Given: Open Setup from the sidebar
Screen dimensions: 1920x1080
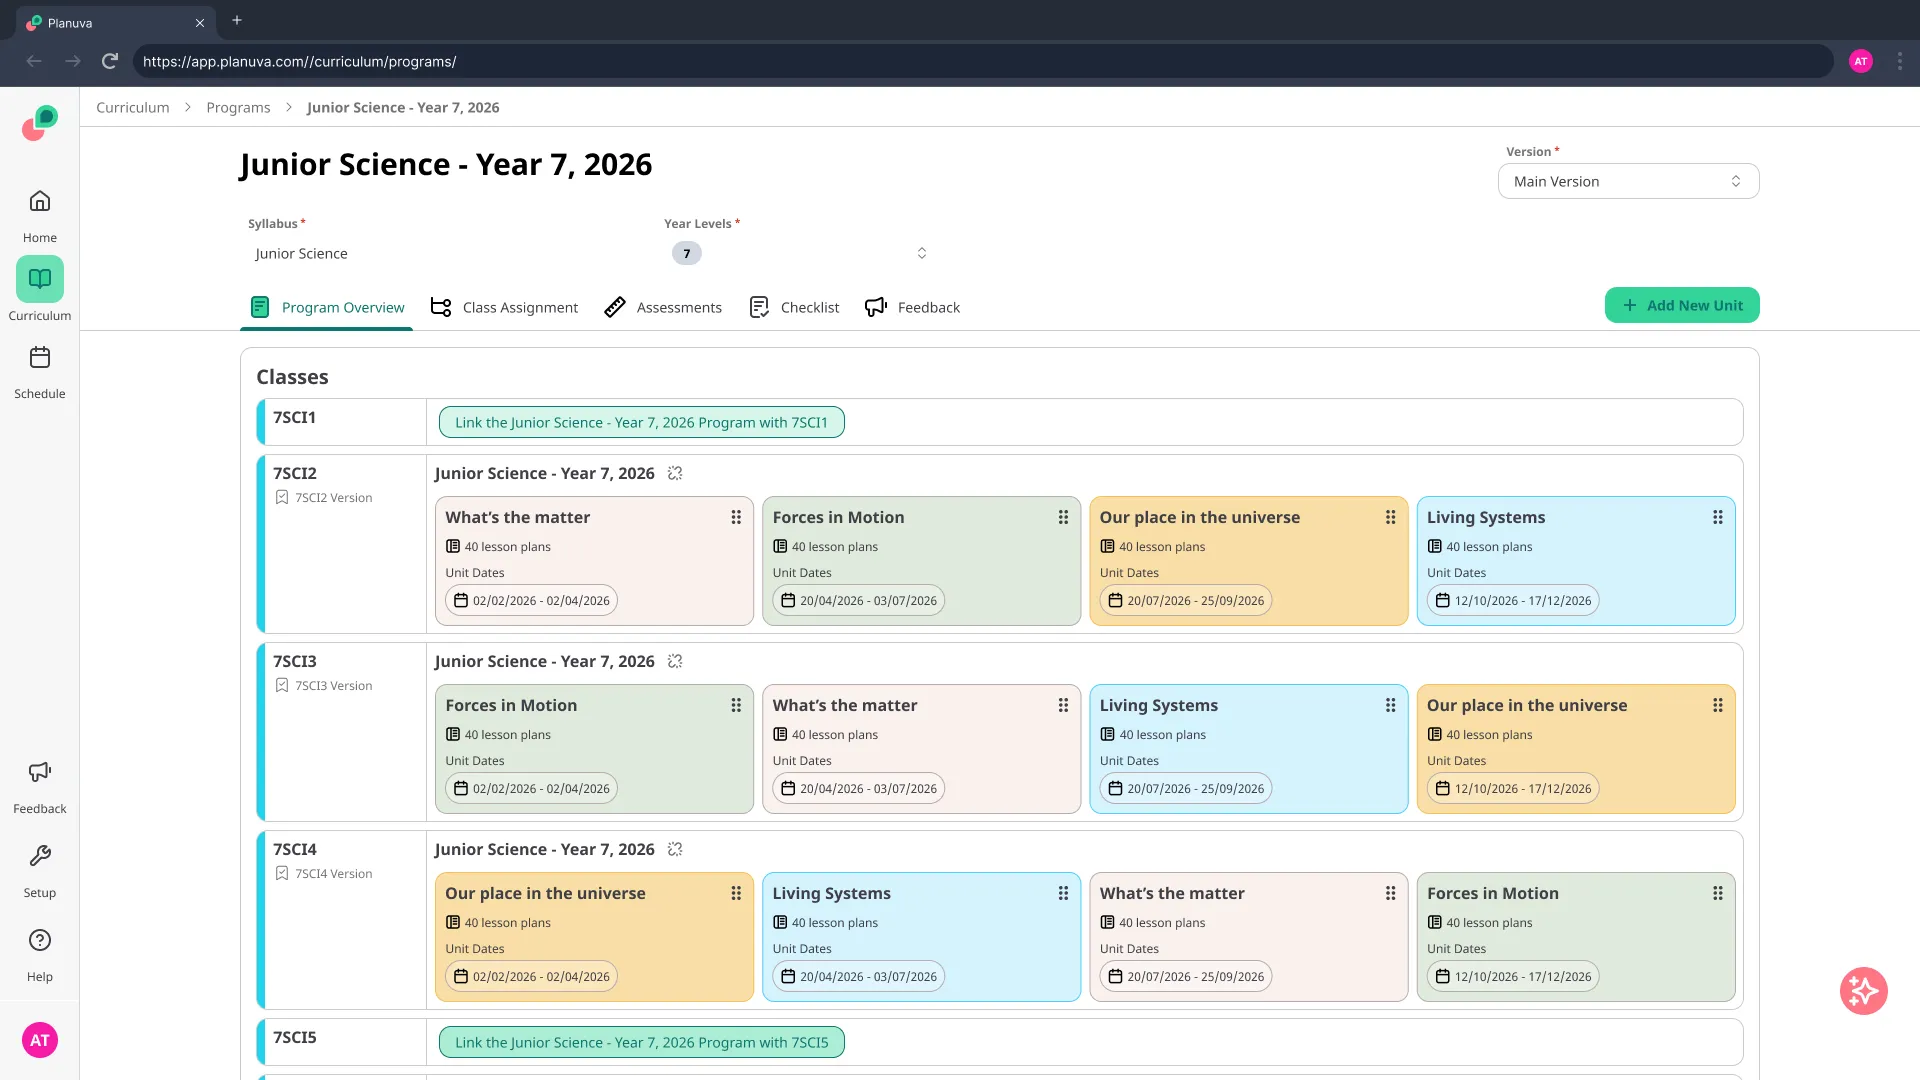Looking at the screenshot, I should 39,868.
